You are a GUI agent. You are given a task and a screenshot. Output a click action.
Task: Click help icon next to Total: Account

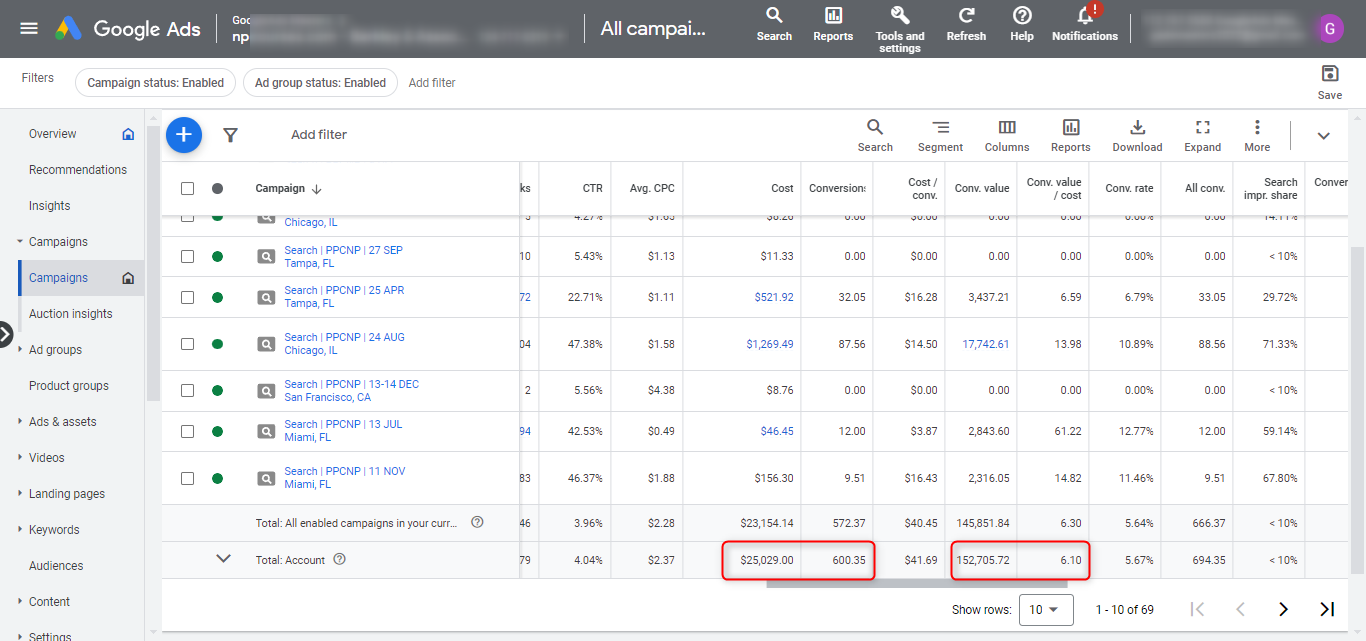coord(339,559)
